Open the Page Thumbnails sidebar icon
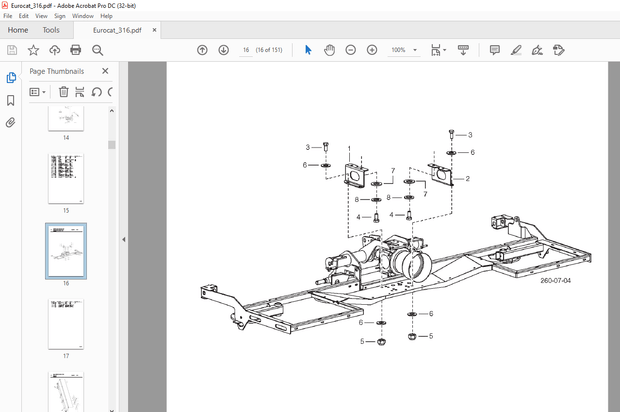The width and height of the screenshot is (620, 412). coord(11,77)
